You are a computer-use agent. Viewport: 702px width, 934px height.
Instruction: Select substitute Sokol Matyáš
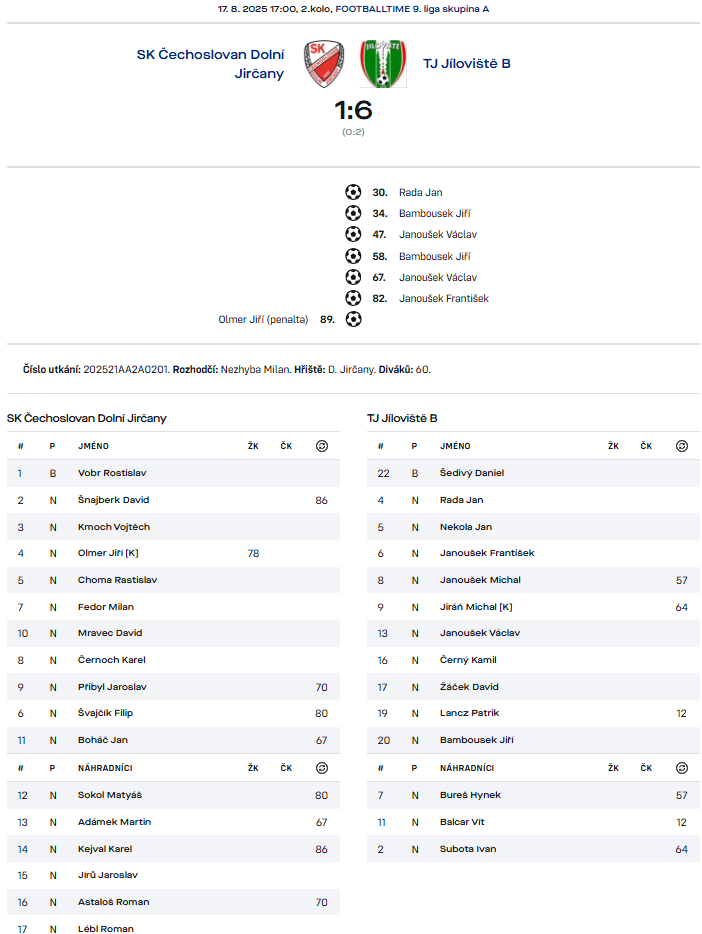coord(110,795)
